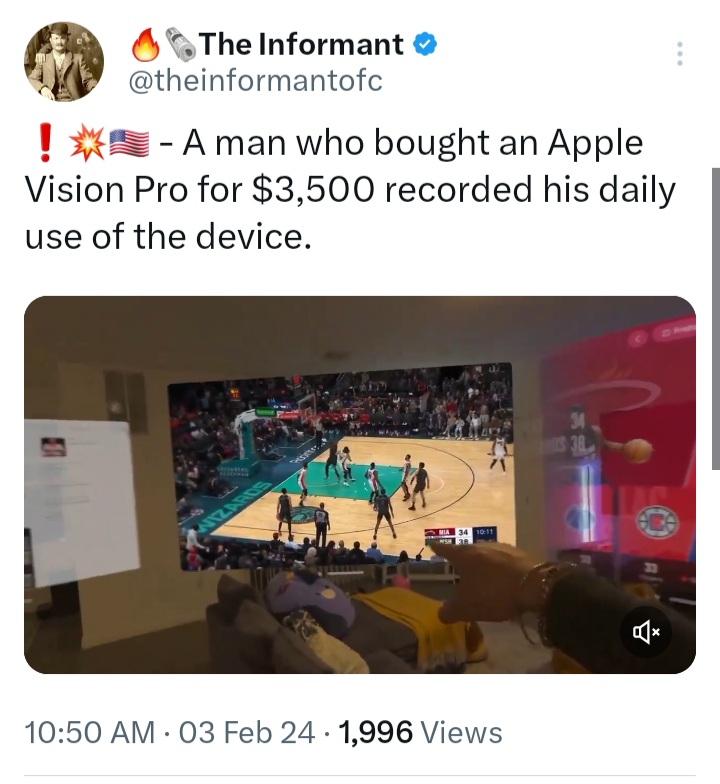Click the fire emoji beside name
720x784 pixels.
coord(146,45)
